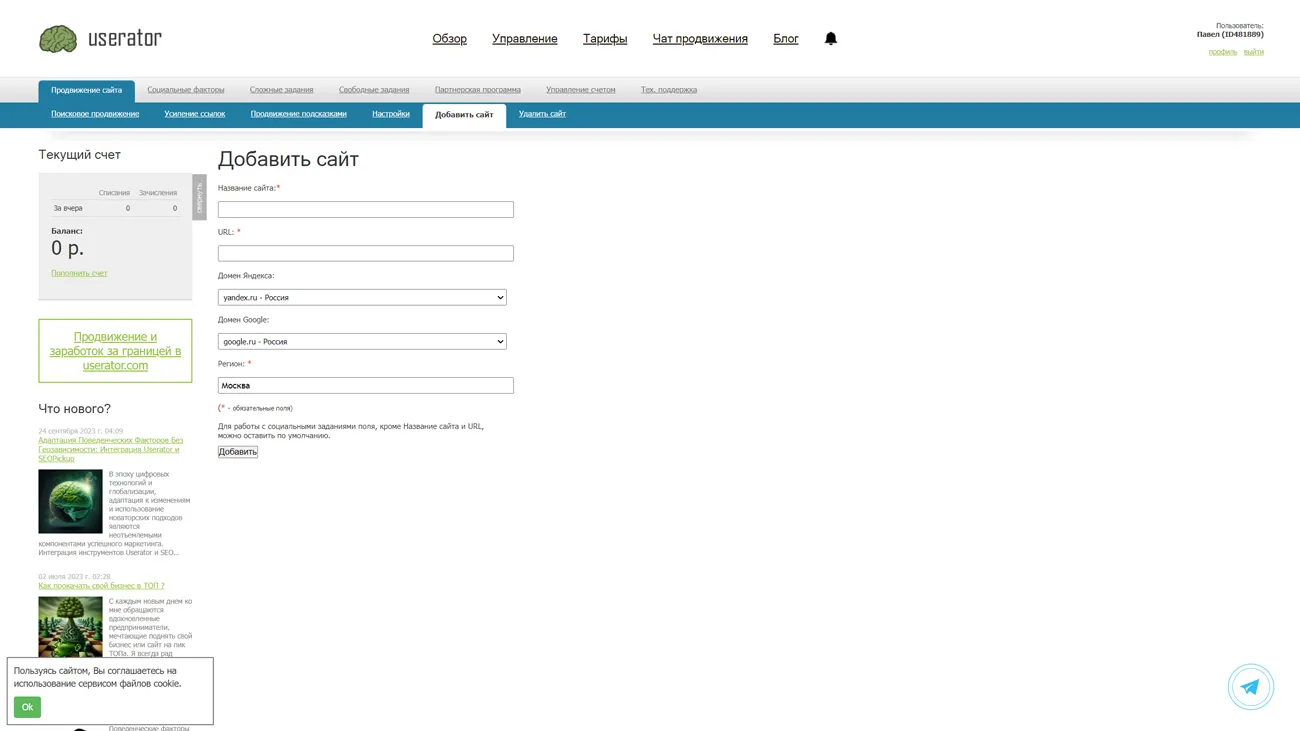This screenshot has width=1300, height=731.
Task: Focus the Название сайта input field
Action: [365, 209]
